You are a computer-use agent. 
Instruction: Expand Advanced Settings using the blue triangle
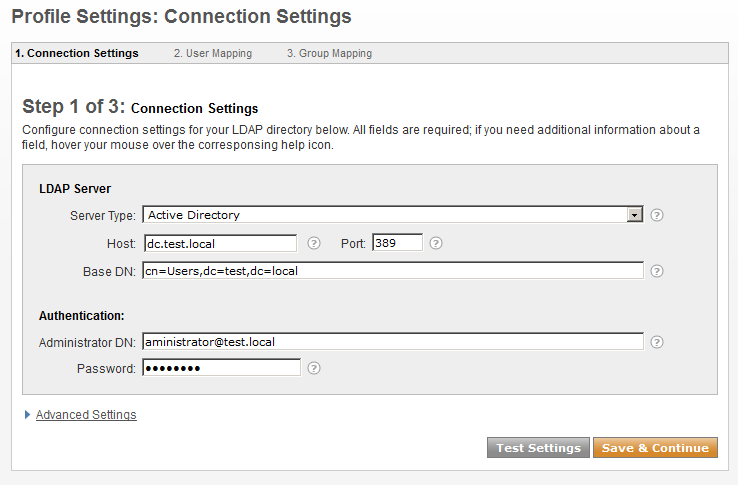(27, 414)
